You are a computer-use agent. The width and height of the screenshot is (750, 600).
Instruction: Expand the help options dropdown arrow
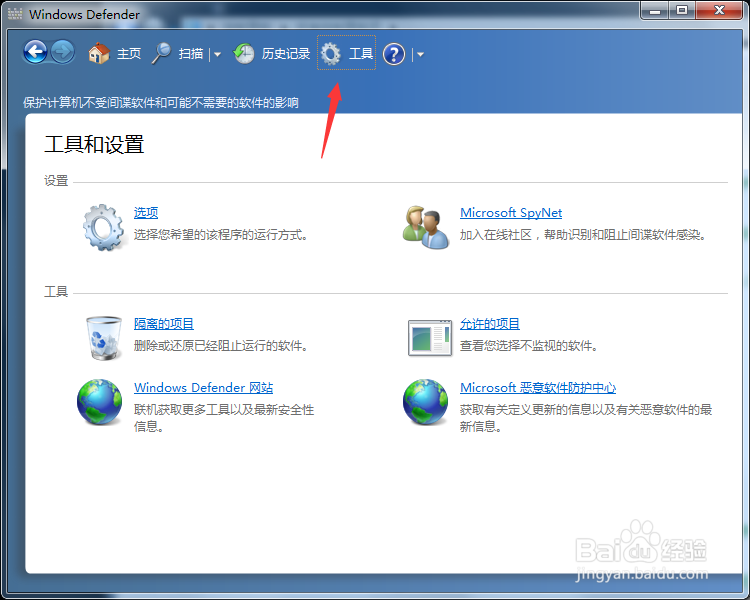[420, 55]
